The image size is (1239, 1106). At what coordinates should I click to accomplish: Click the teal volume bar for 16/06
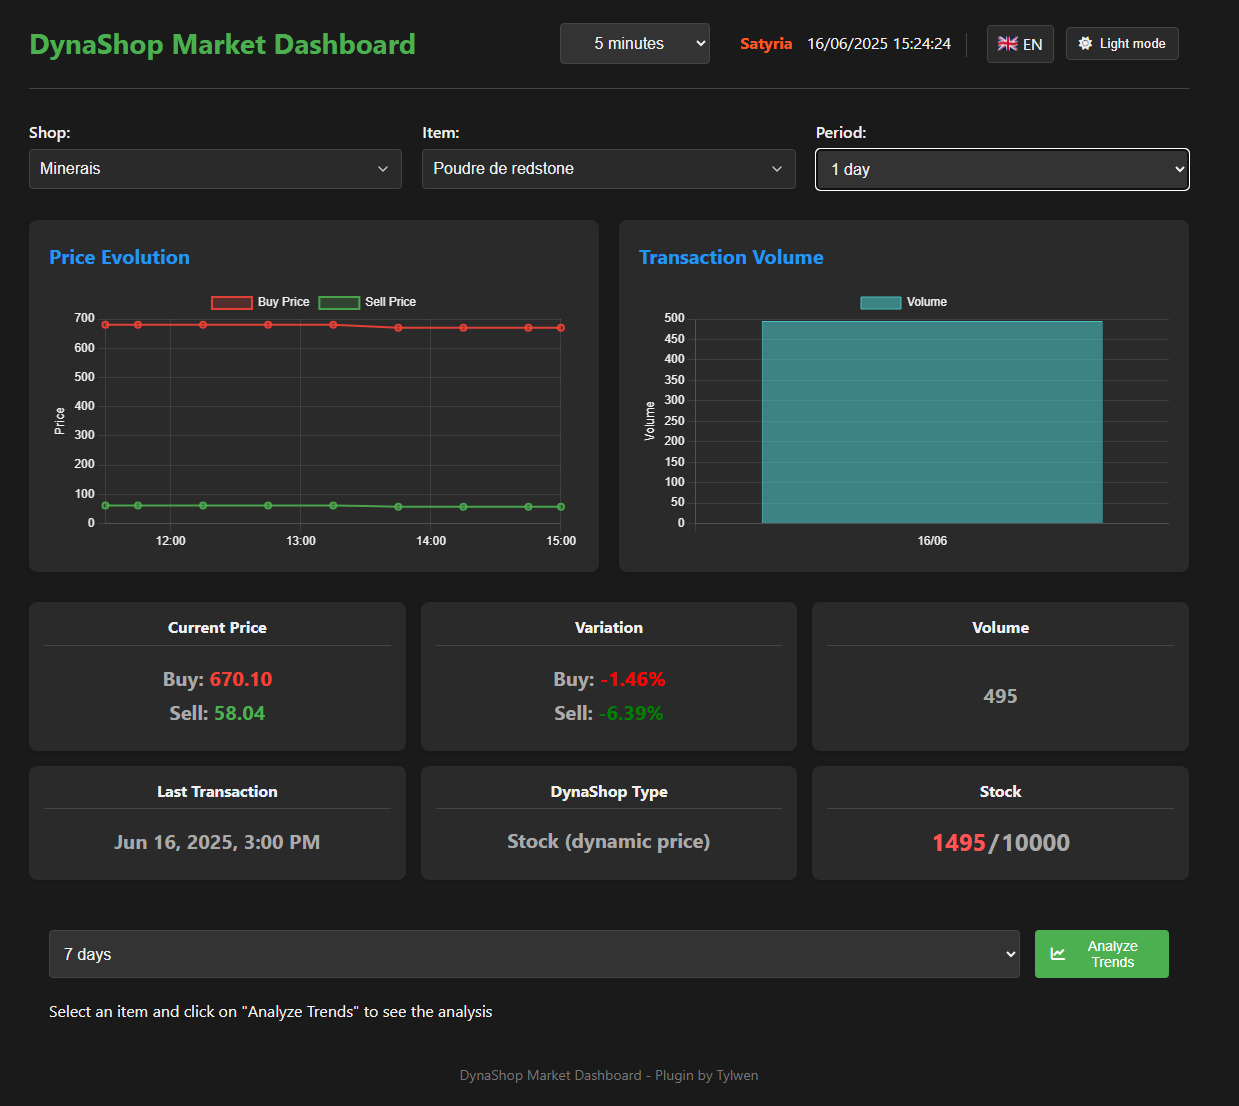pos(932,422)
